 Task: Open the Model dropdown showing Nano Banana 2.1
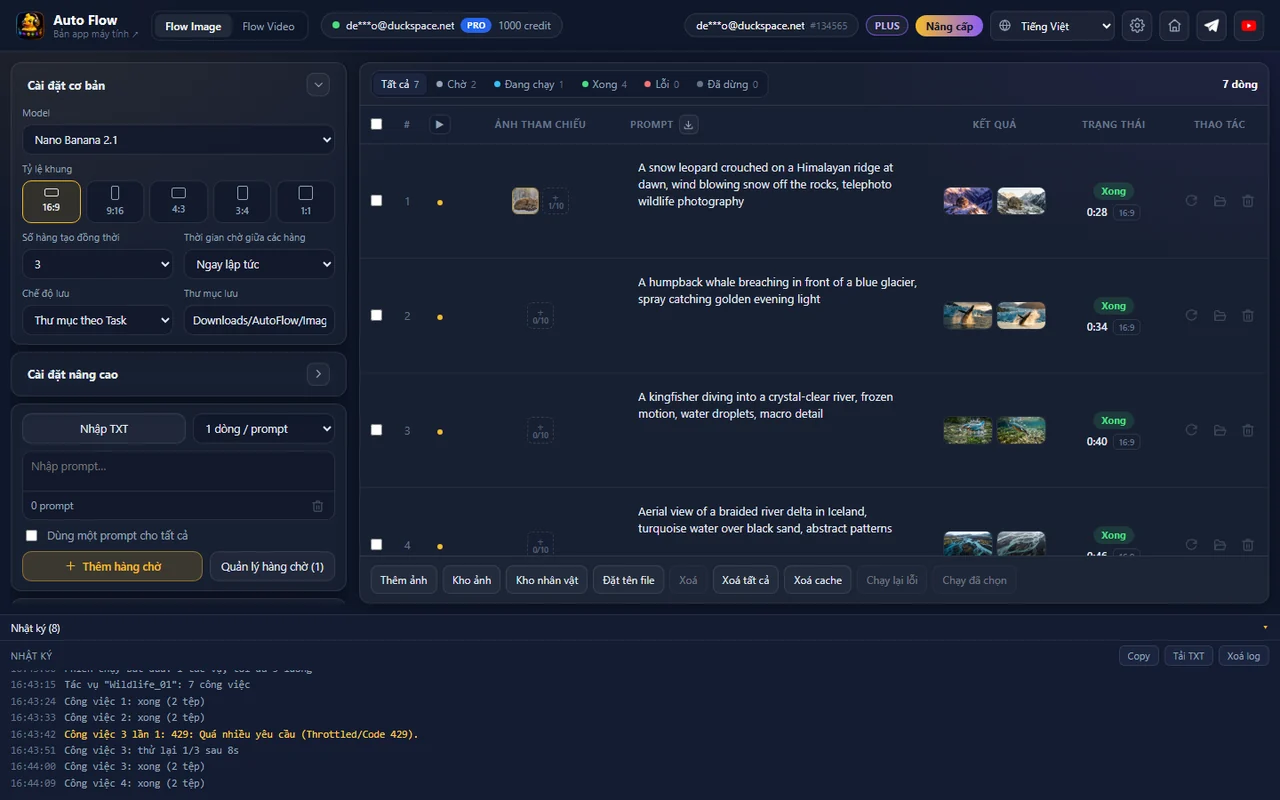178,140
